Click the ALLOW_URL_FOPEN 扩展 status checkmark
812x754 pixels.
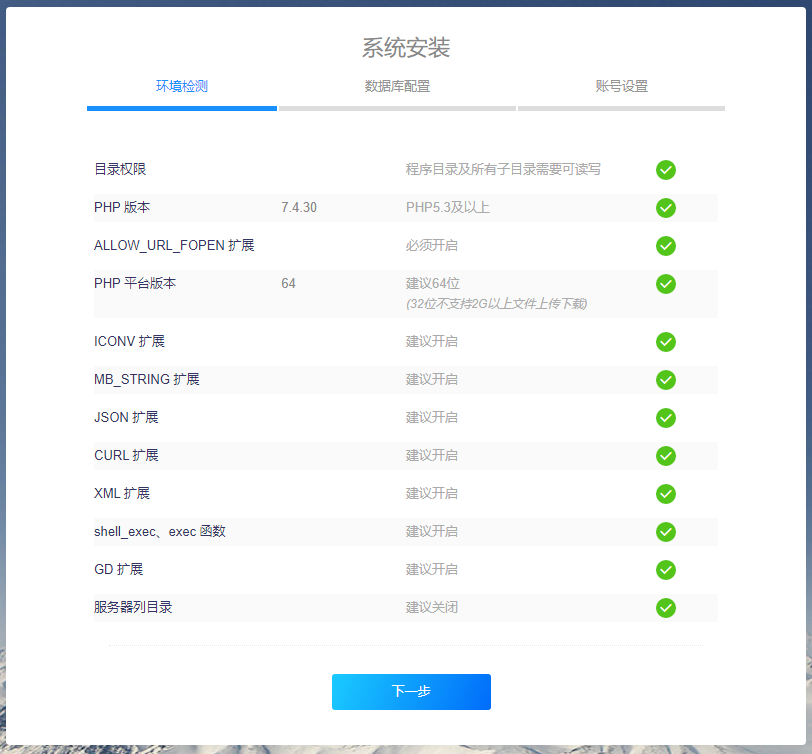(666, 246)
